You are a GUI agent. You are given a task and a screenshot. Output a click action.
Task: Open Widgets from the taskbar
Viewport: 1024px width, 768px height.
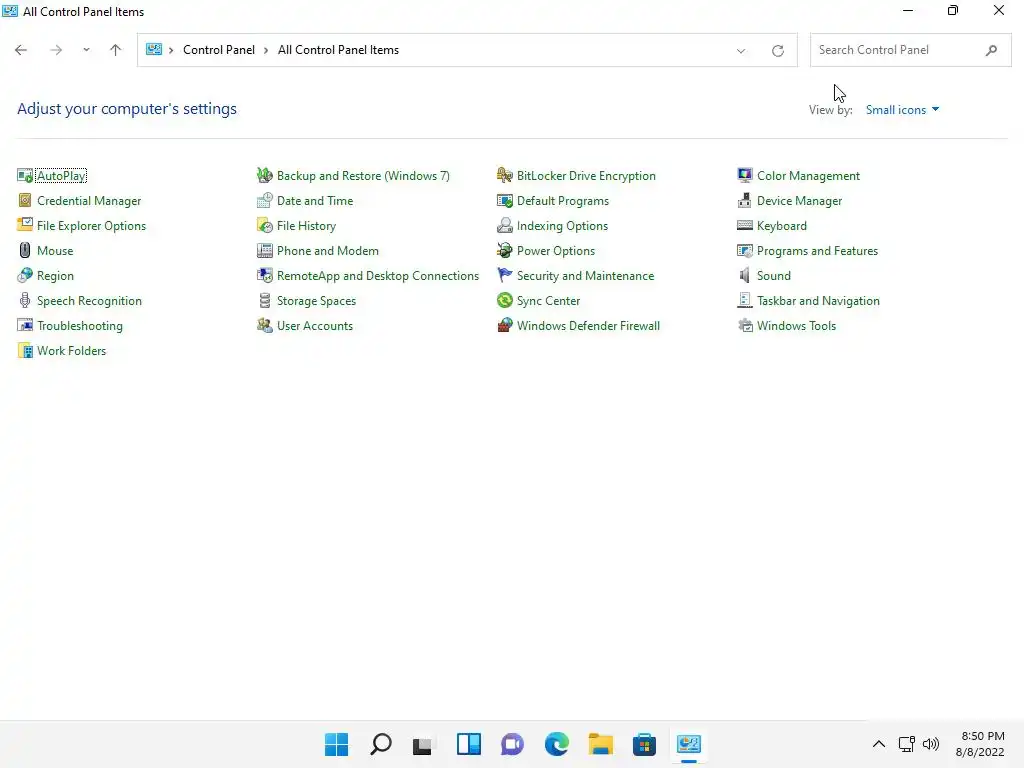tap(469, 744)
